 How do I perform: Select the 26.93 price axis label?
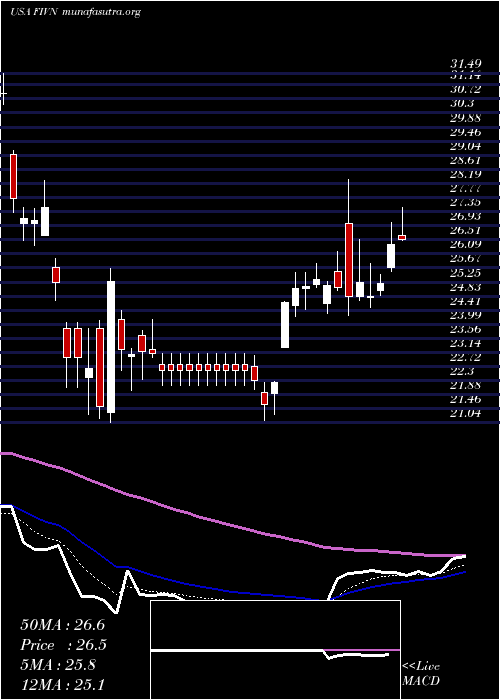466,217
